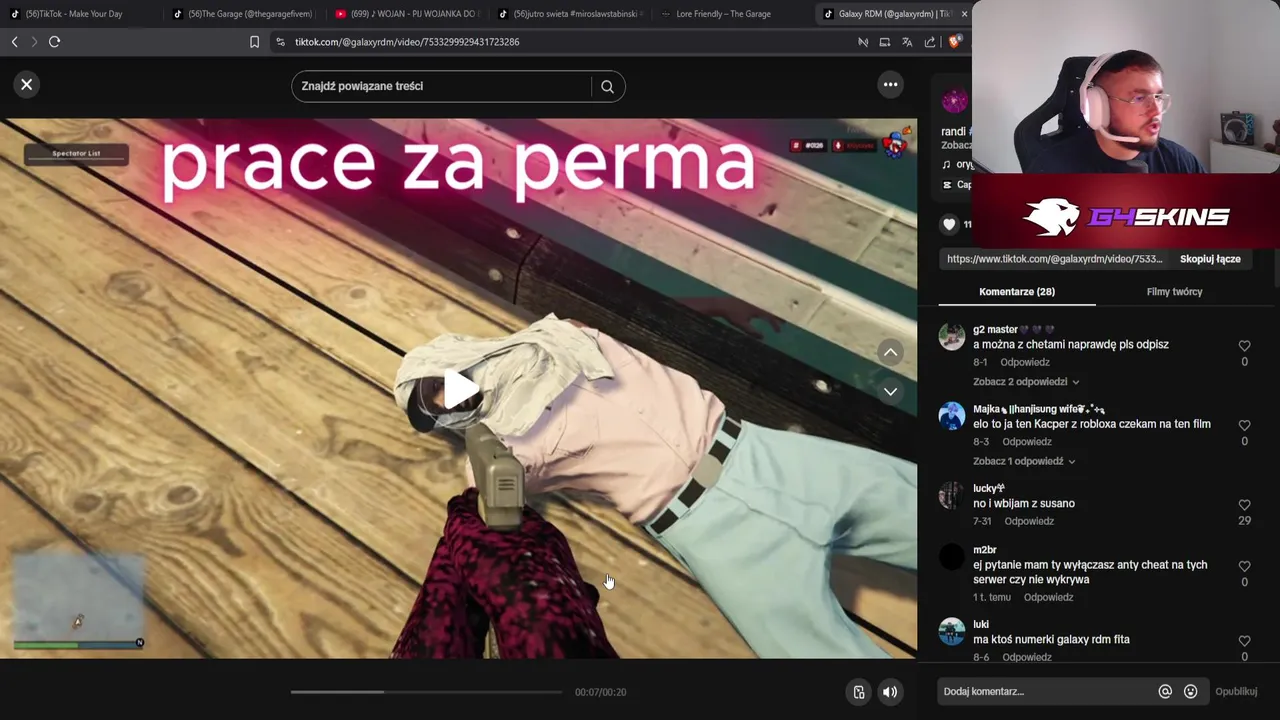Open the m2br username link
The height and width of the screenshot is (720, 1280).
pyautogui.click(x=985, y=550)
